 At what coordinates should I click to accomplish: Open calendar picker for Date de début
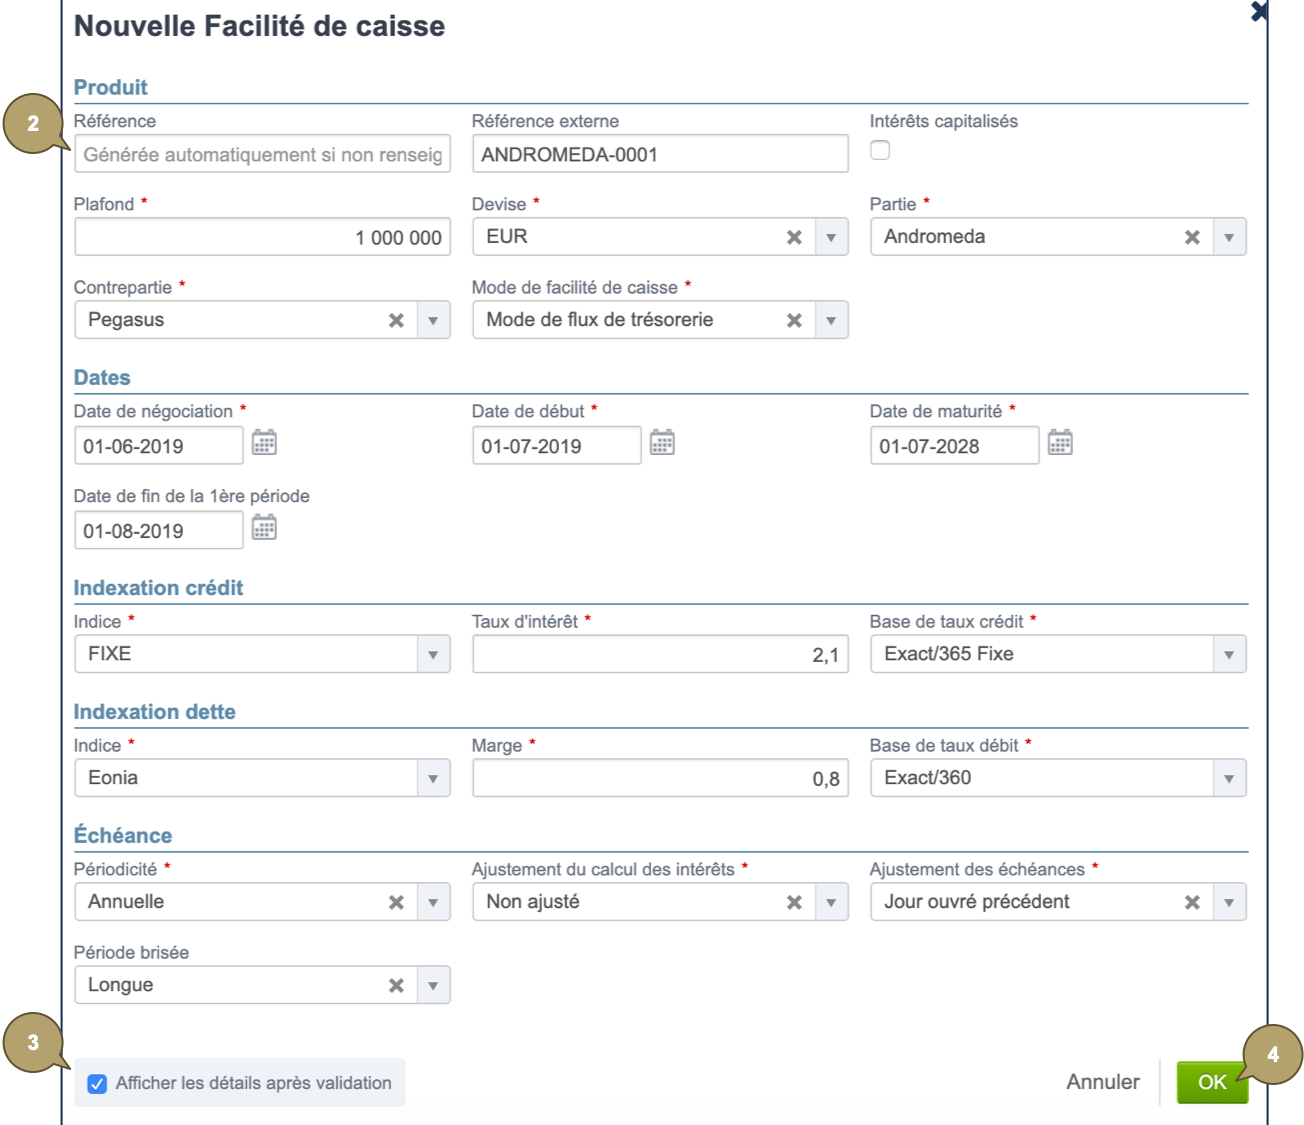point(662,443)
